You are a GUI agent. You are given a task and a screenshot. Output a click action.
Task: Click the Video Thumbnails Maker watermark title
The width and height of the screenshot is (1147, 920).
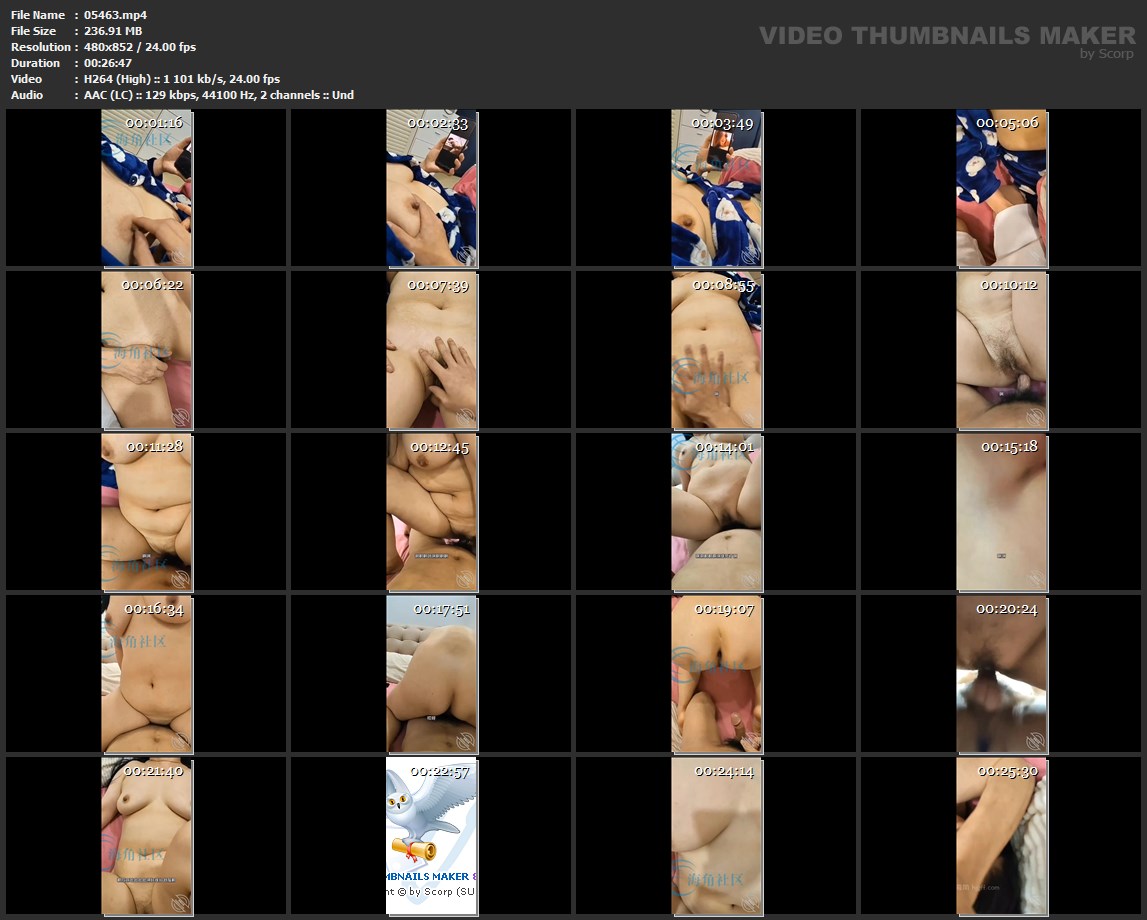tap(946, 35)
